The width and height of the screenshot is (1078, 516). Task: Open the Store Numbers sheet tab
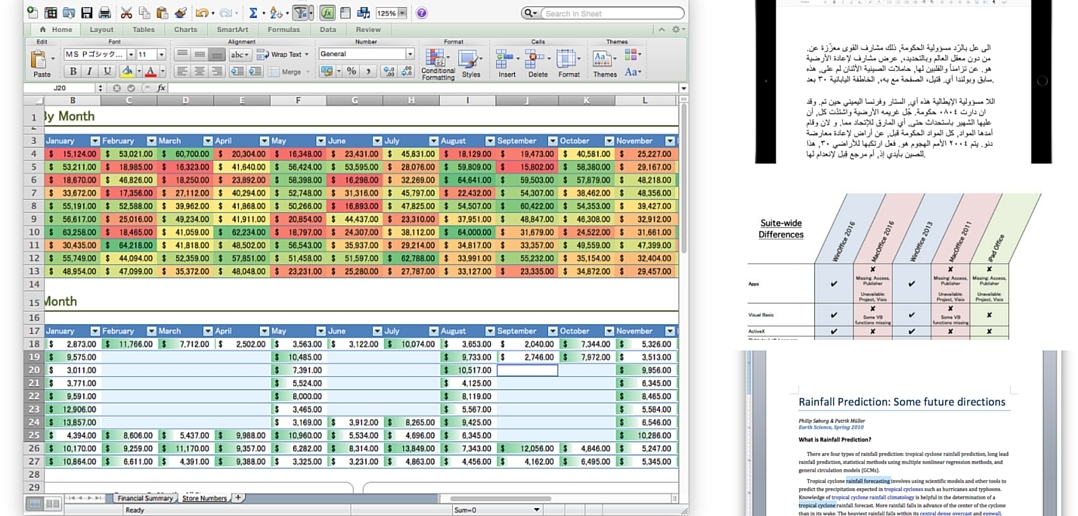[204, 497]
